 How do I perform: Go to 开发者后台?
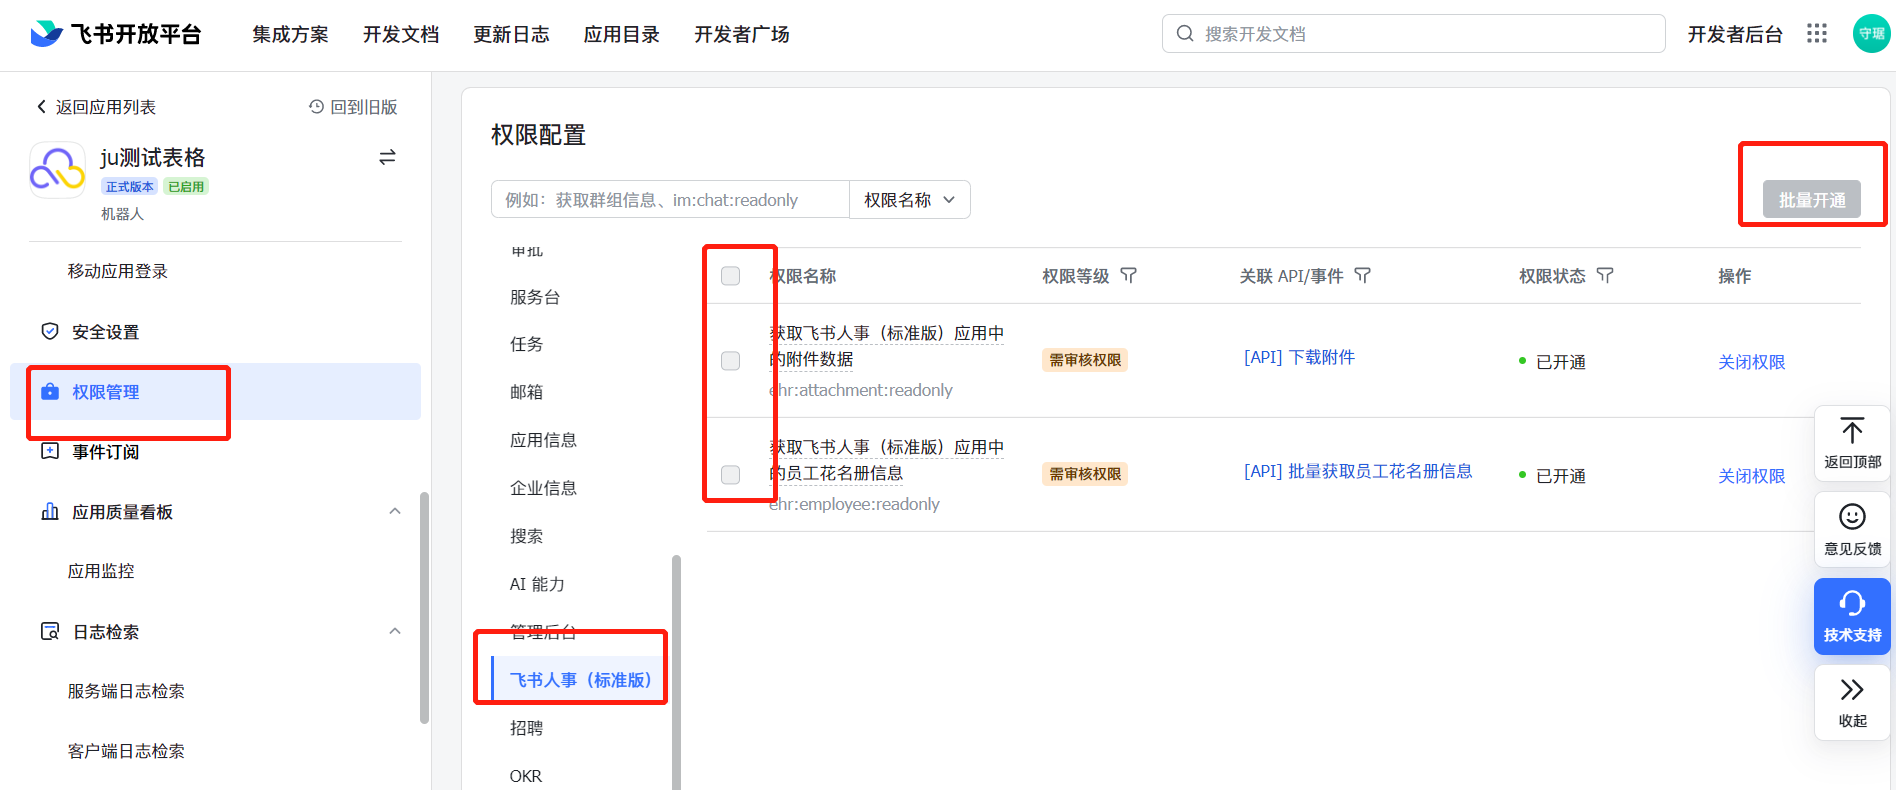click(x=1735, y=35)
